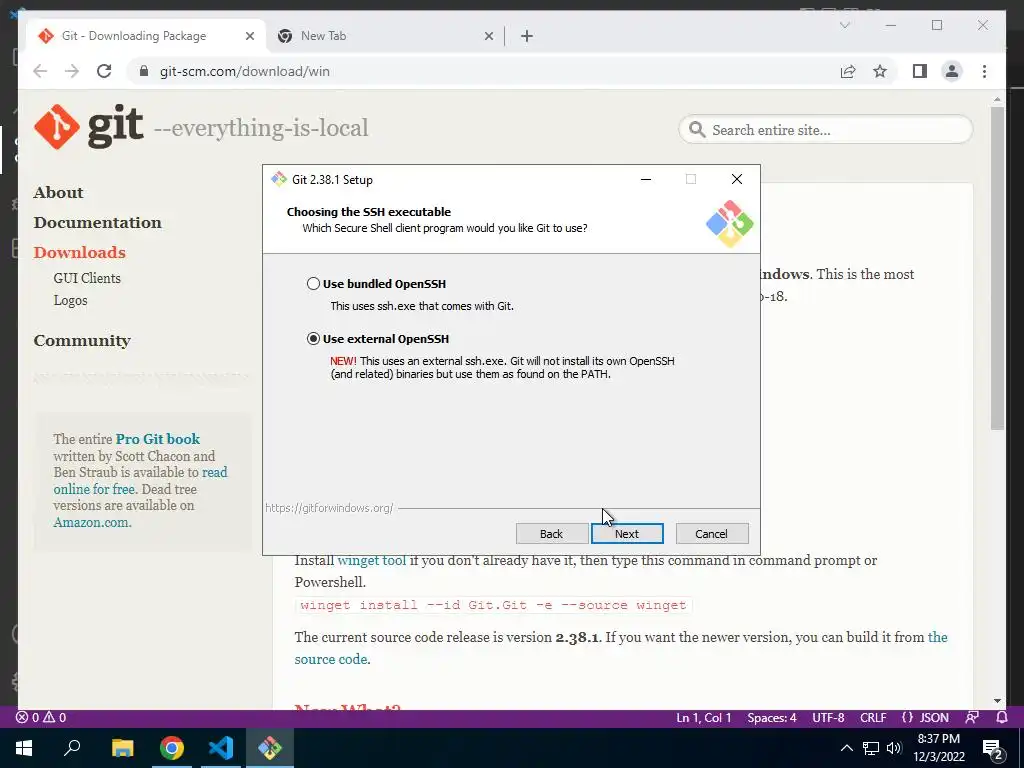The width and height of the screenshot is (1024, 768).
Task: Open GUI Clients sub-link
Action: coord(87,278)
